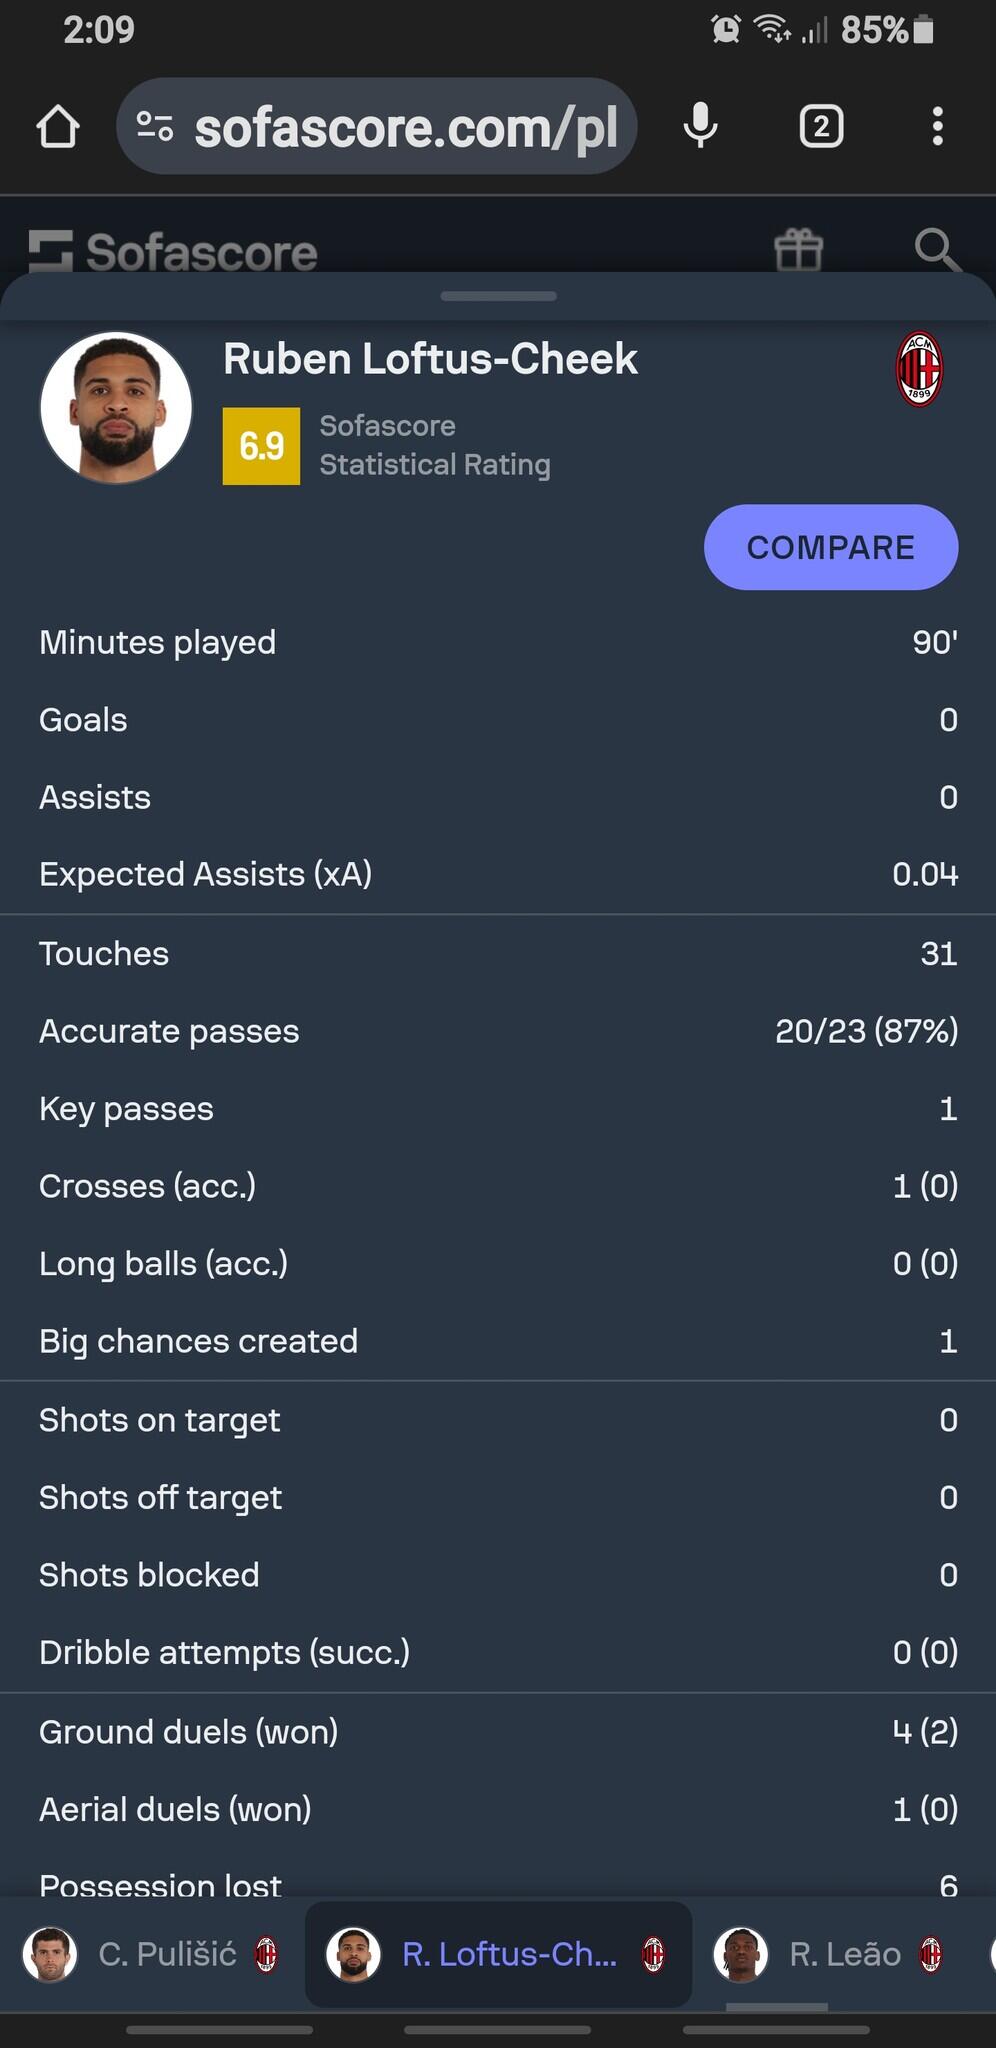Screen dimensions: 996x2048
Task: Tap the sofascore.com address bar
Action: [405, 127]
